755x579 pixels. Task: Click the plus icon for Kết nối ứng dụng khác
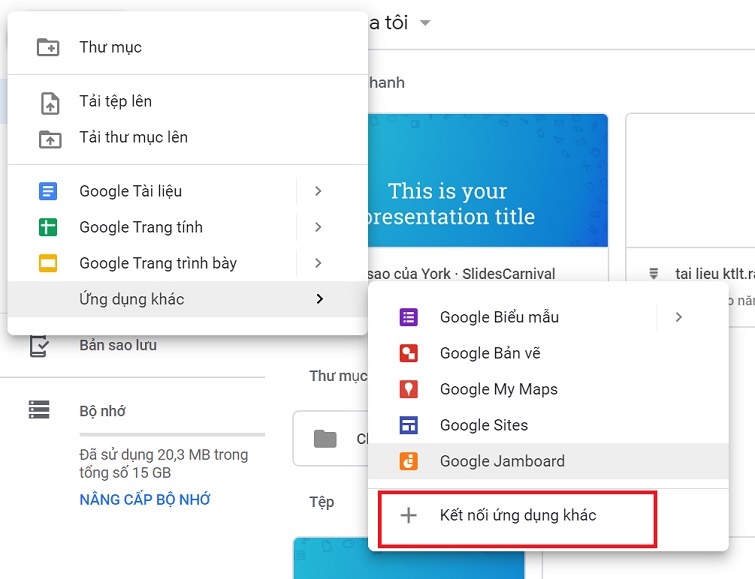[x=408, y=515]
